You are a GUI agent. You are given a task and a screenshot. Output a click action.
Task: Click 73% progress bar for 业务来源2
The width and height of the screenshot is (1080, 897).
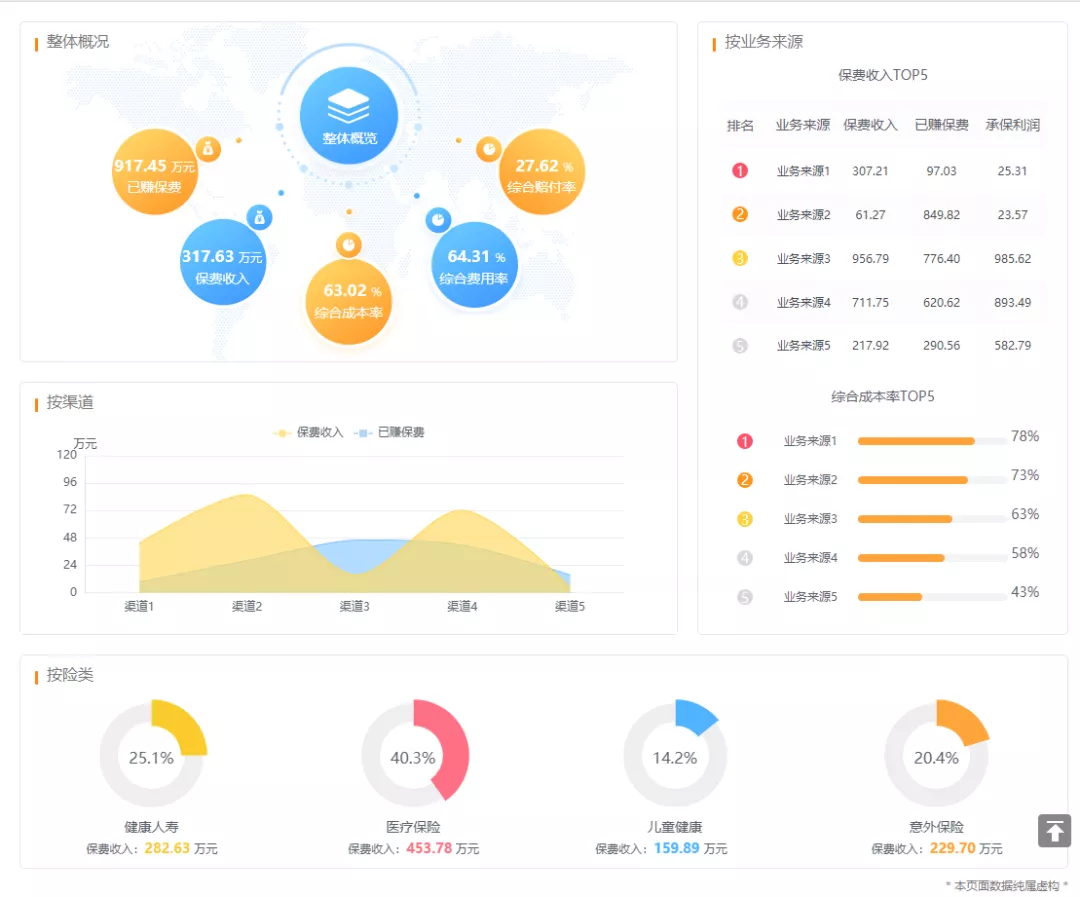point(932,480)
